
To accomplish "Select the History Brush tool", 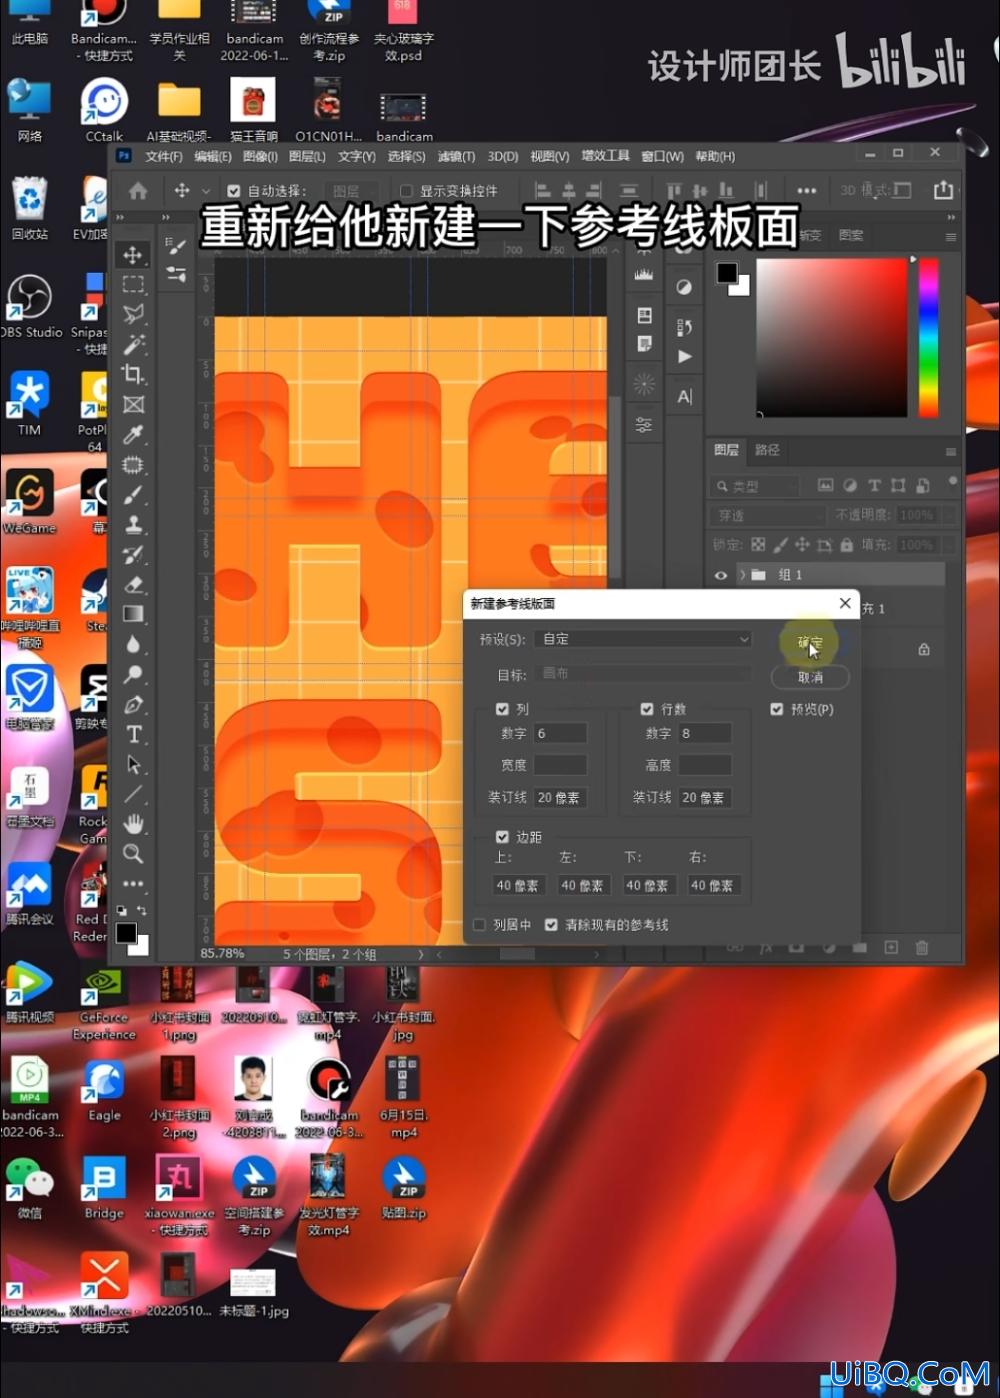I will pyautogui.click(x=133, y=555).
